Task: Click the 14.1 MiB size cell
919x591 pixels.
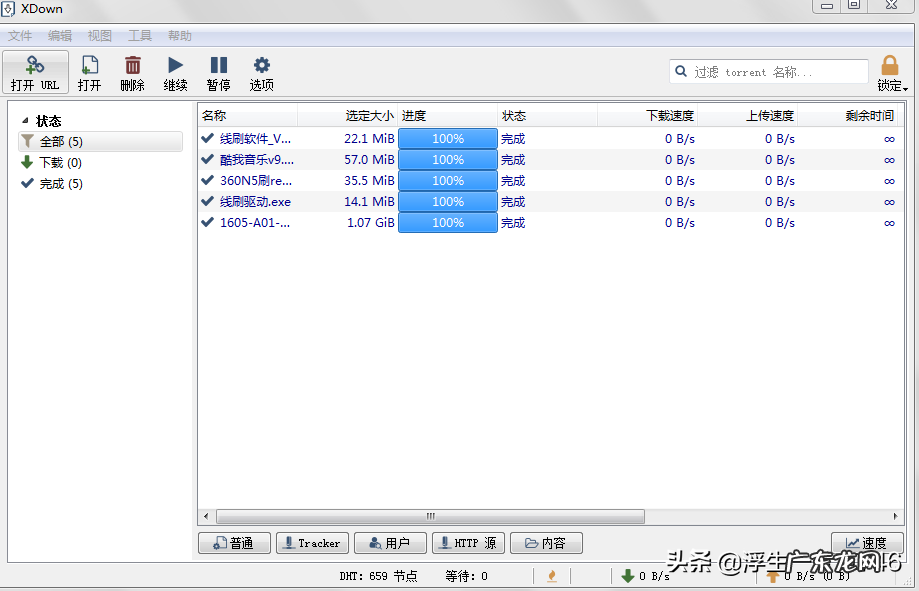Action: click(369, 202)
